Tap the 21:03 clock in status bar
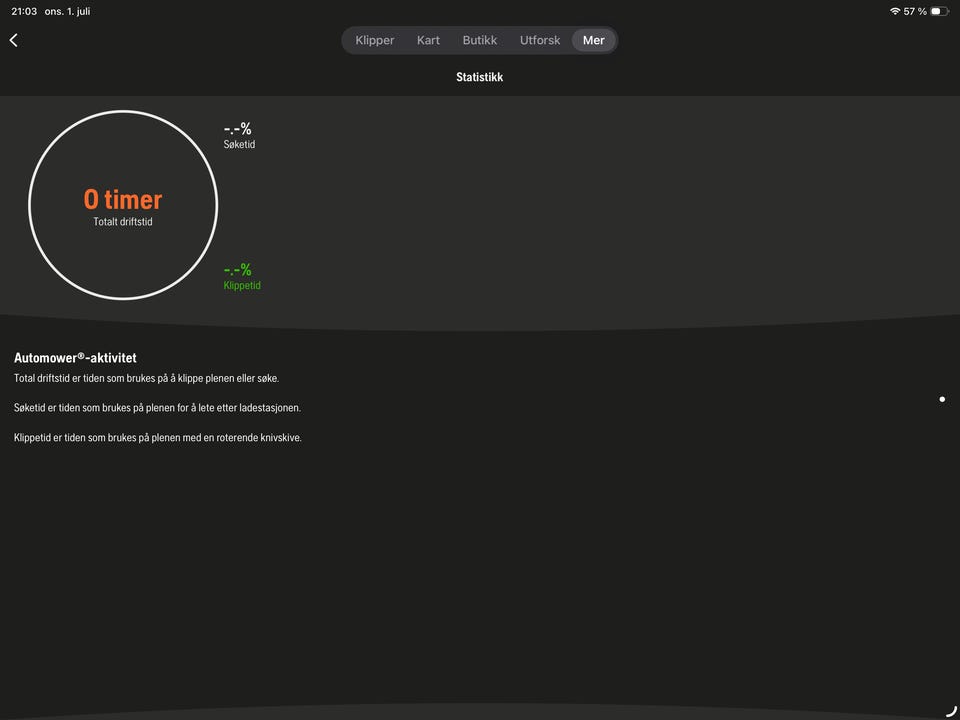The image size is (960, 720). (24, 11)
